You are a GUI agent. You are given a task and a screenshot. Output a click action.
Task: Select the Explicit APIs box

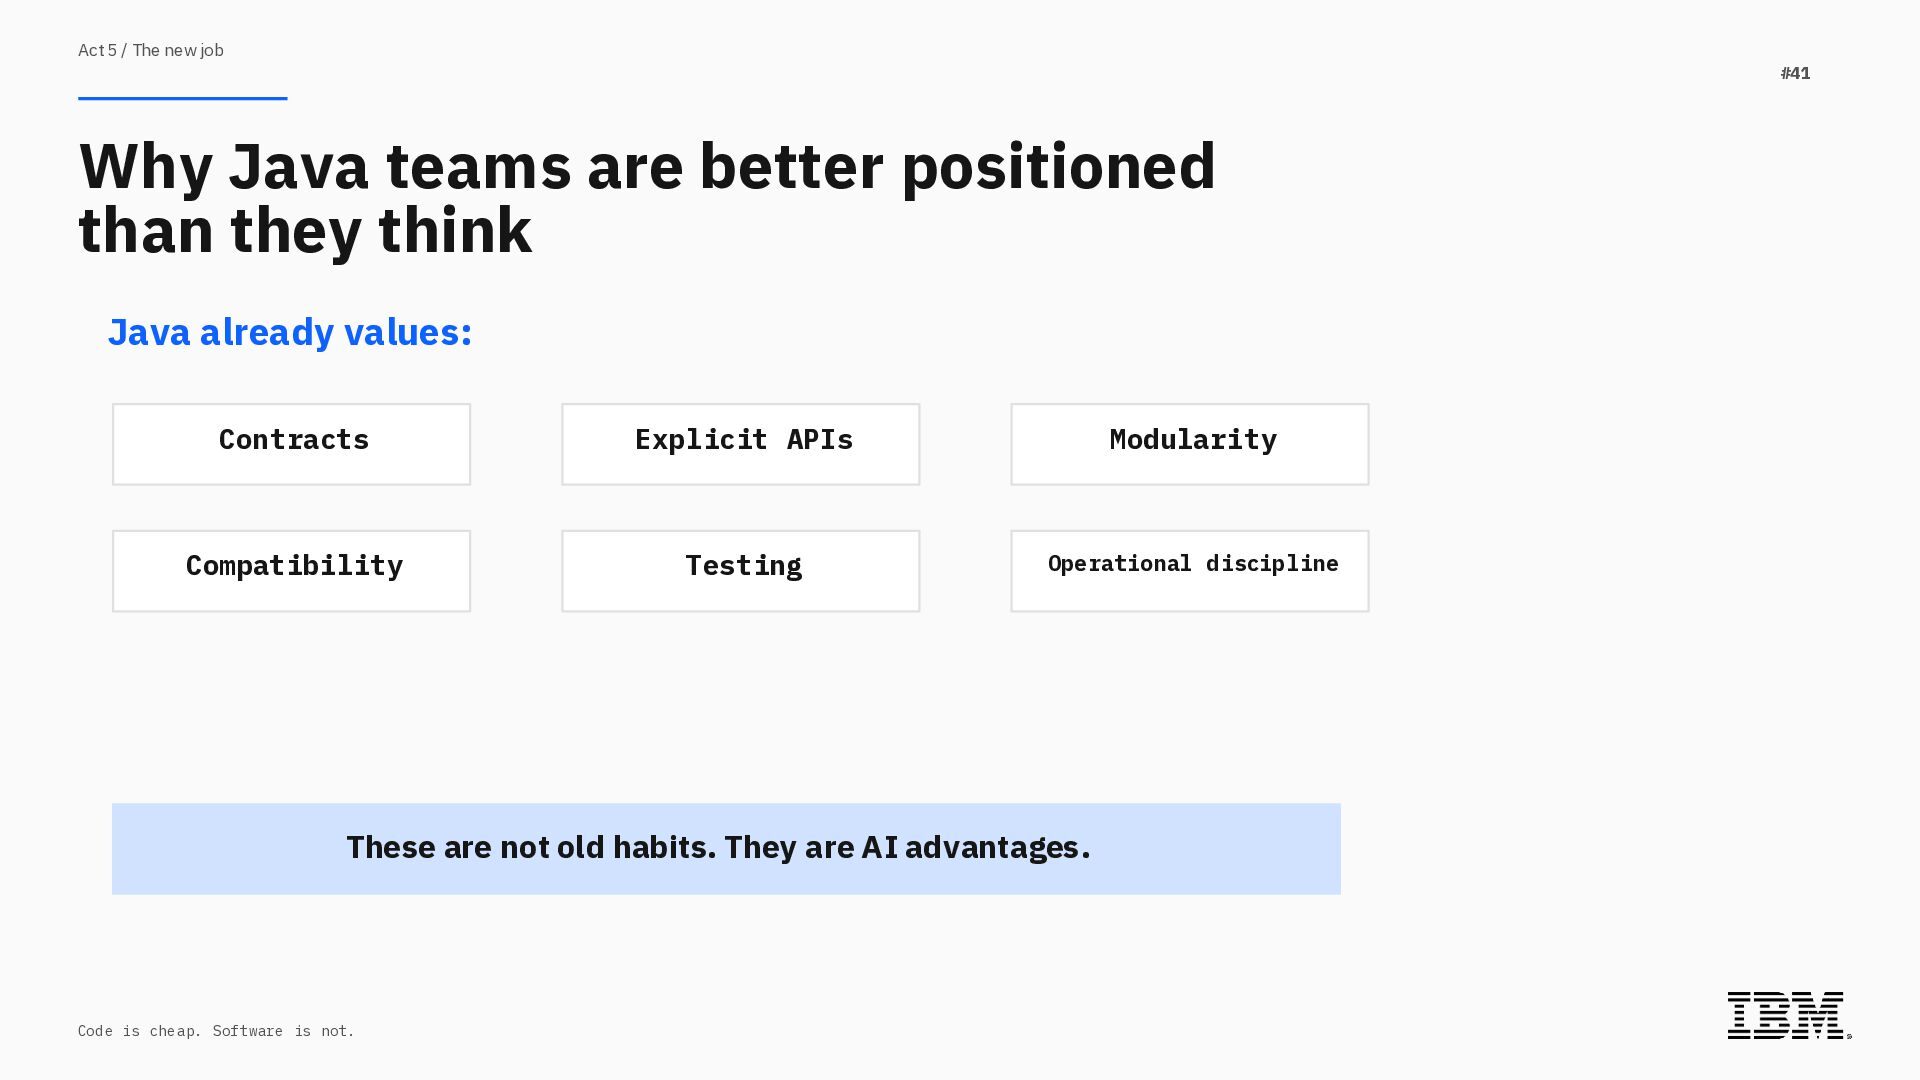tap(740, 444)
